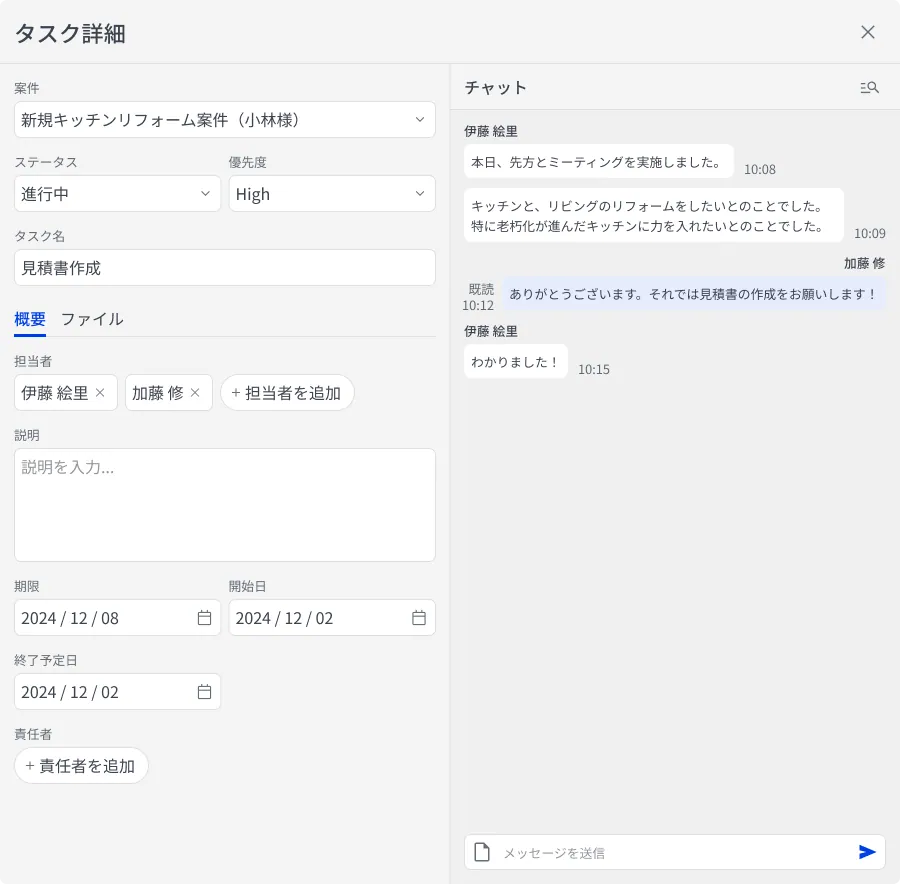
Task: Remove assignee 伊藤 絵里 with the x
Action: (x=100, y=393)
